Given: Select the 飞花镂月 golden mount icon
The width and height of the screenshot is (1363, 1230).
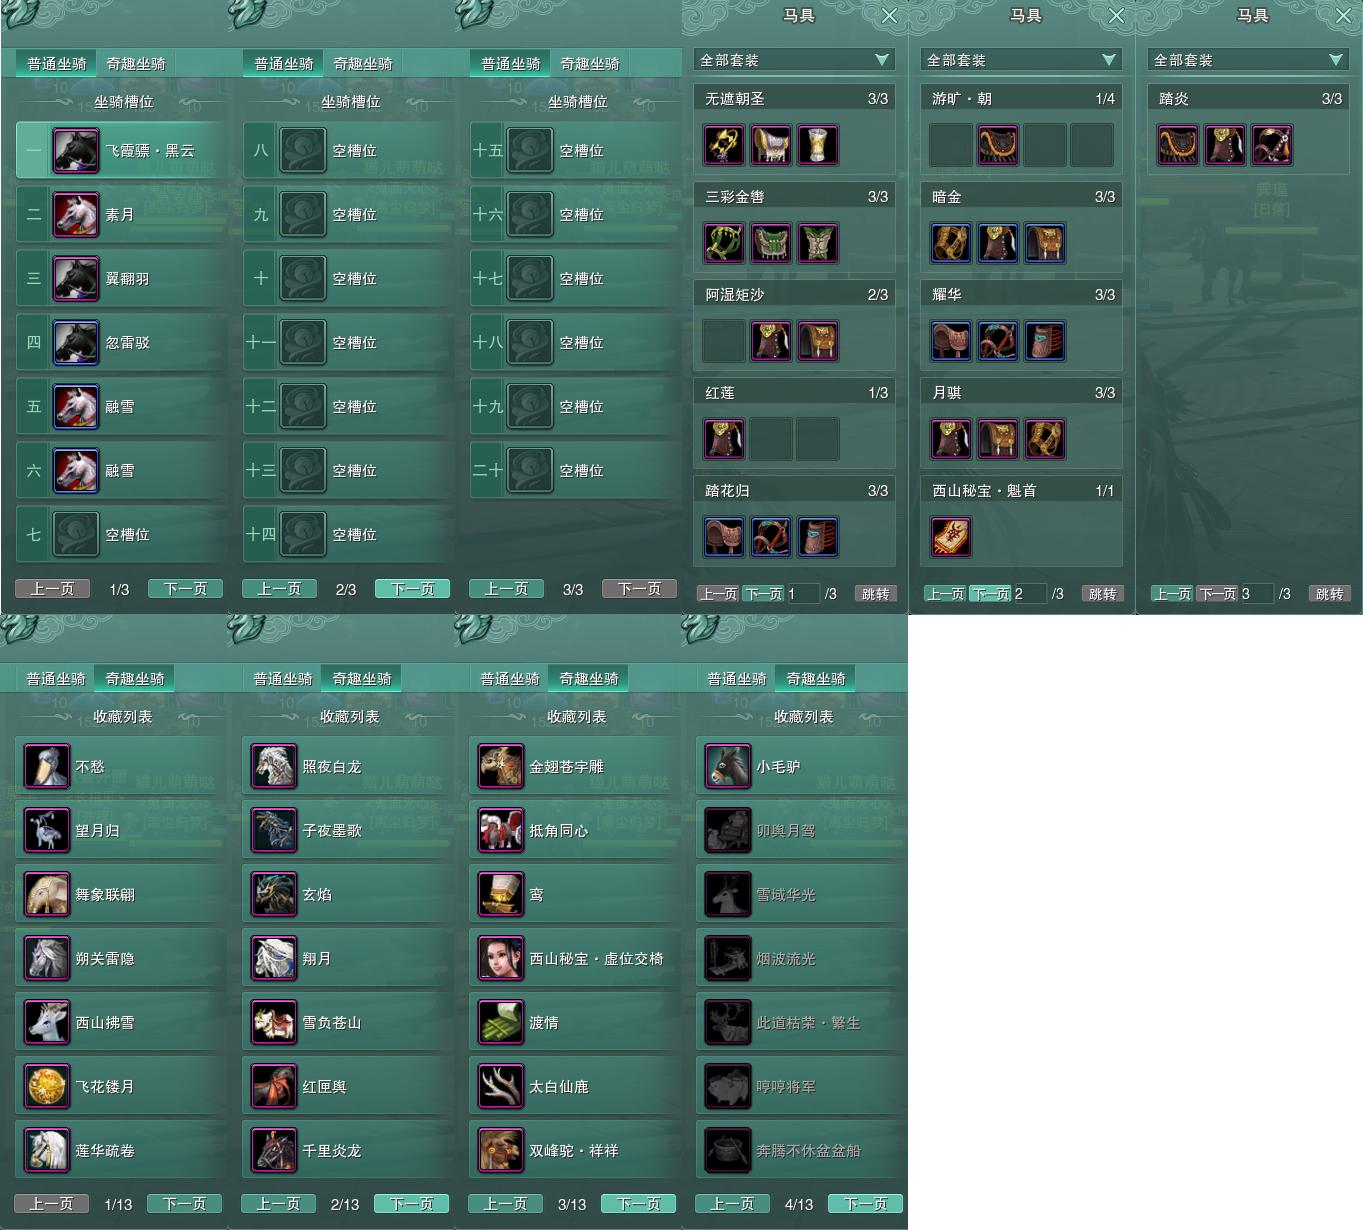Looking at the screenshot, I should 47,1087.
